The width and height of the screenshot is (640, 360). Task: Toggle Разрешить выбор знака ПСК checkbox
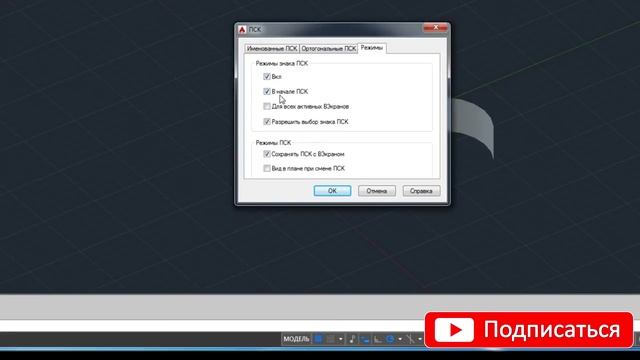(267, 122)
